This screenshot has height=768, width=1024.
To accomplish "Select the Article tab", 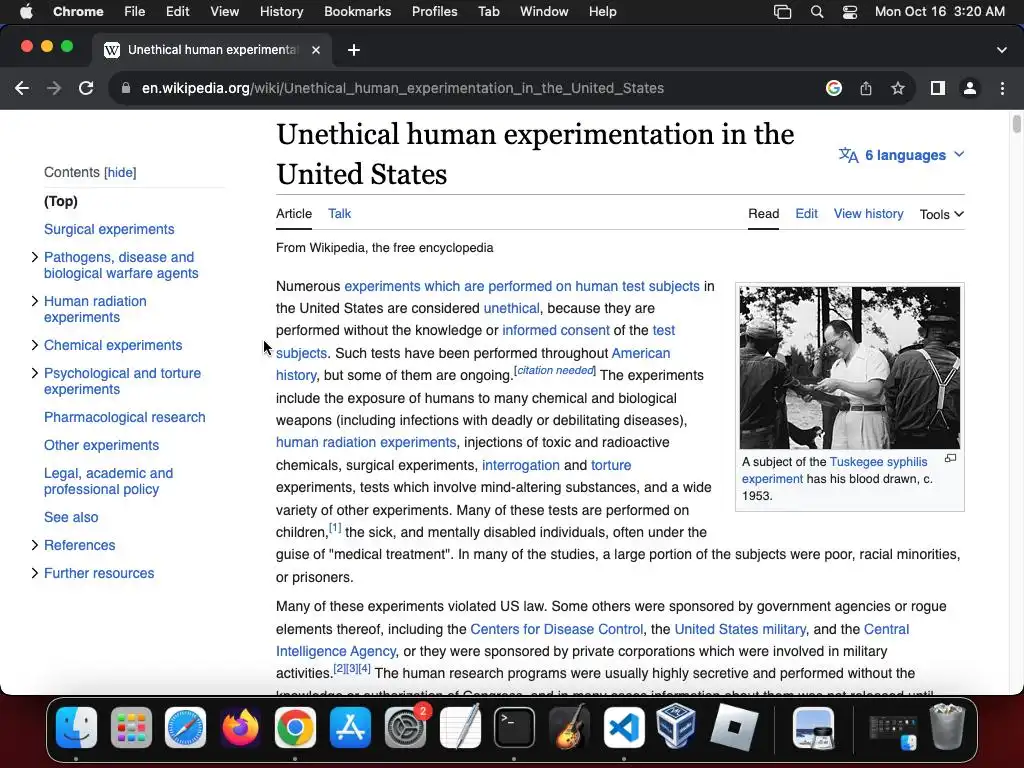I will tap(294, 214).
